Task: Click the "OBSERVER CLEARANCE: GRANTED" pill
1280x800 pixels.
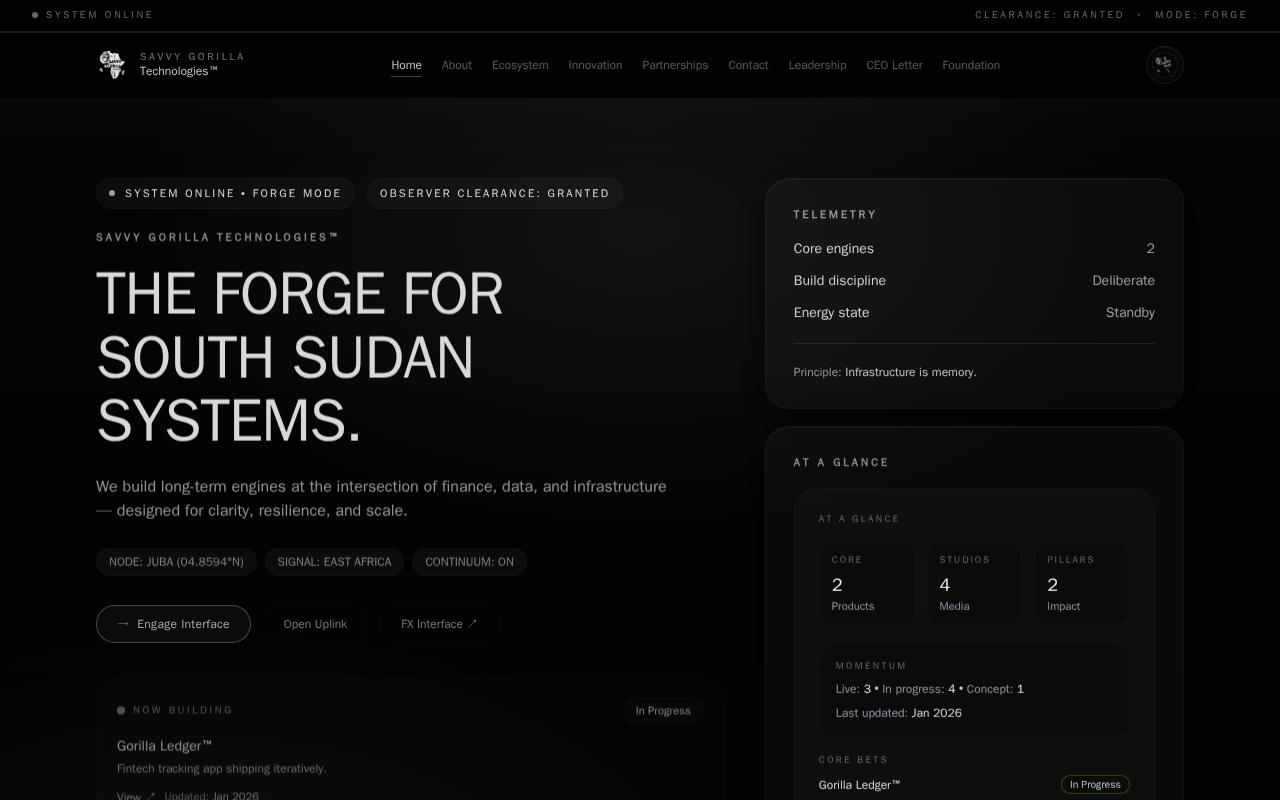Action: pos(495,193)
